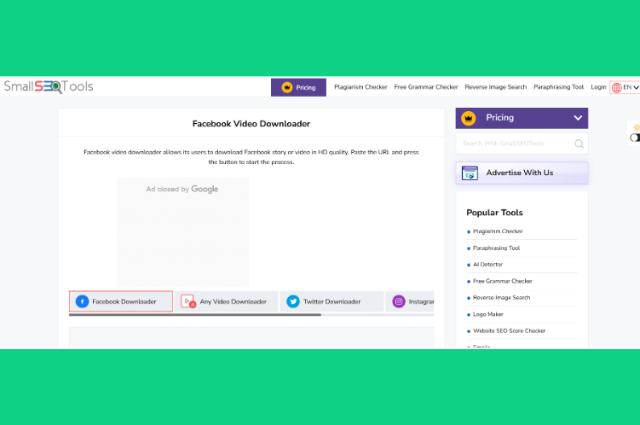Click the sun icon above the theme toggle
This screenshot has height=425, width=640.
tap(636, 127)
